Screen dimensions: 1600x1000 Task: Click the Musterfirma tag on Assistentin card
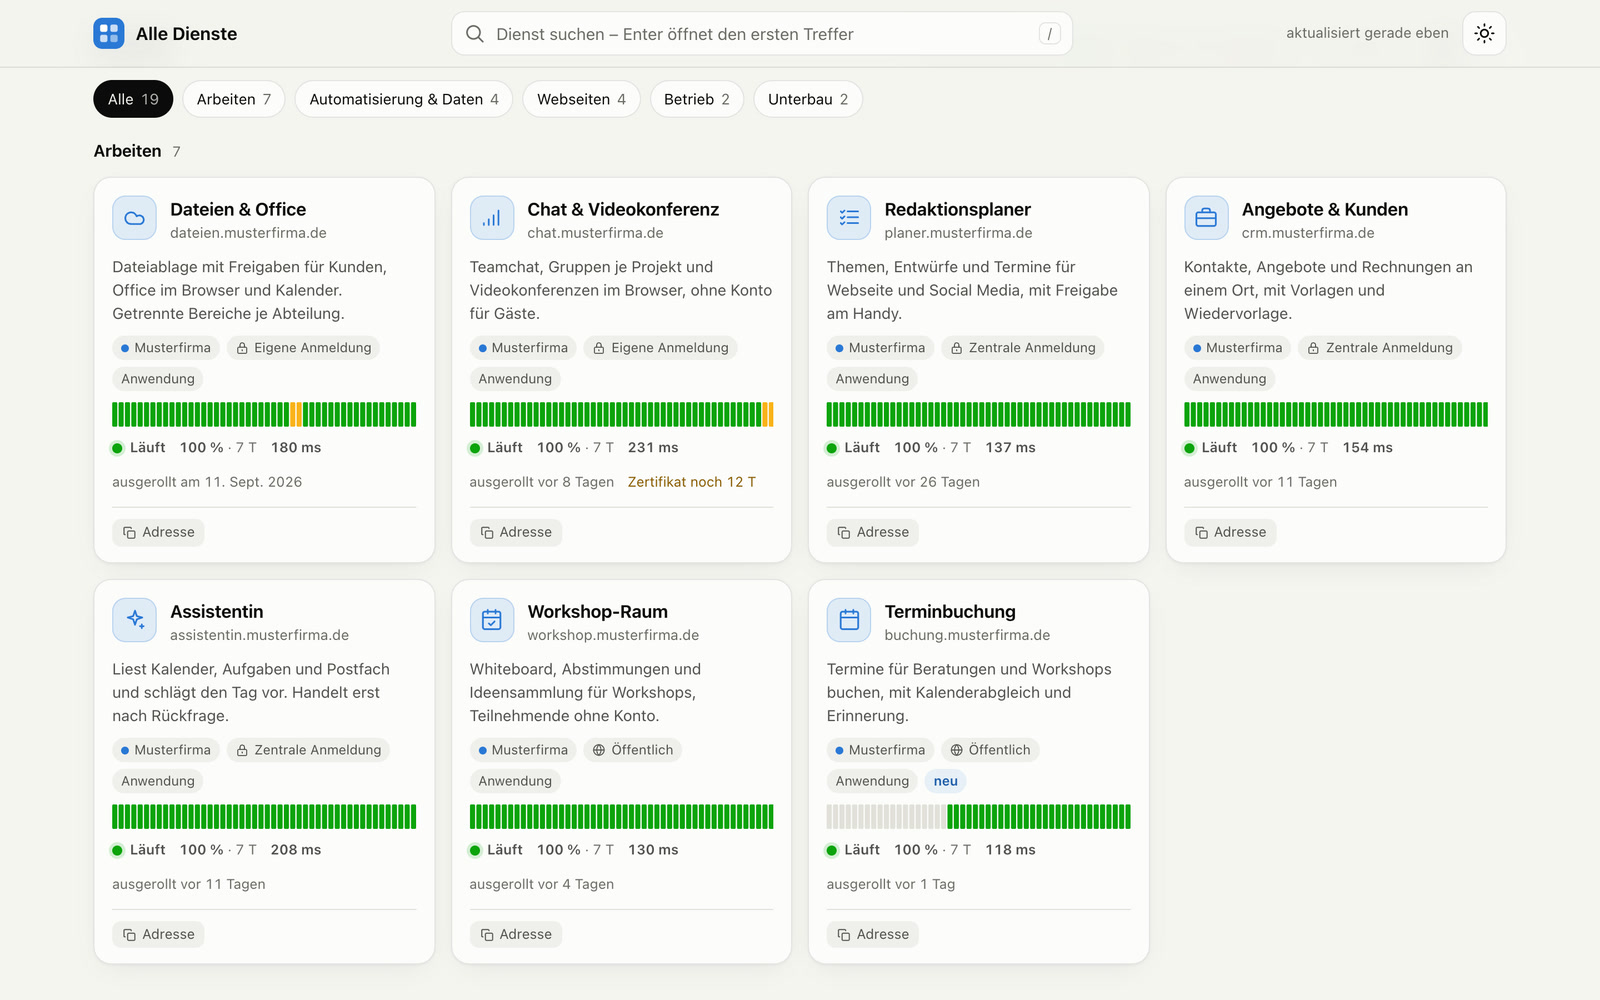pos(165,750)
